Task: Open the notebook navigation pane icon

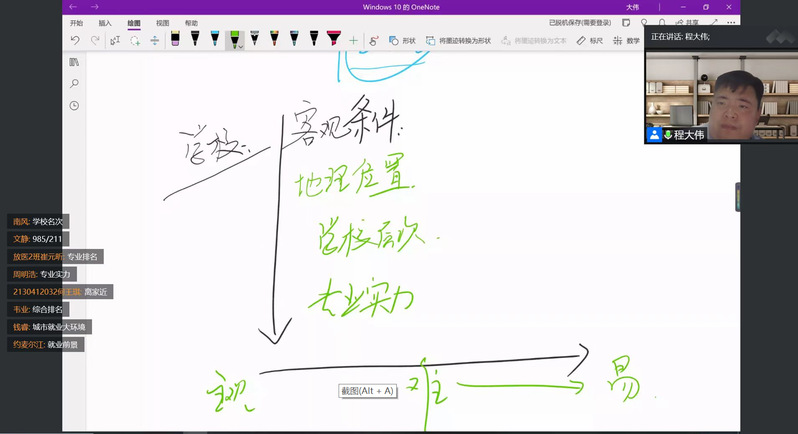Action: click(74, 62)
